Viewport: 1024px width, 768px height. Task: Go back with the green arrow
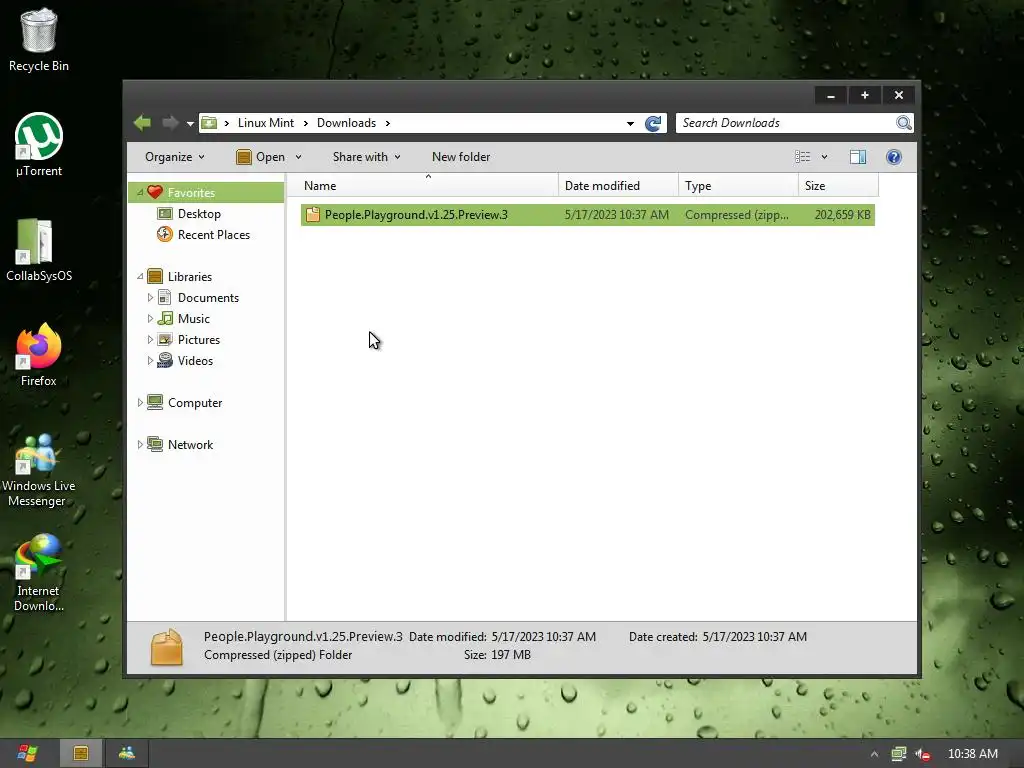pyautogui.click(x=142, y=123)
